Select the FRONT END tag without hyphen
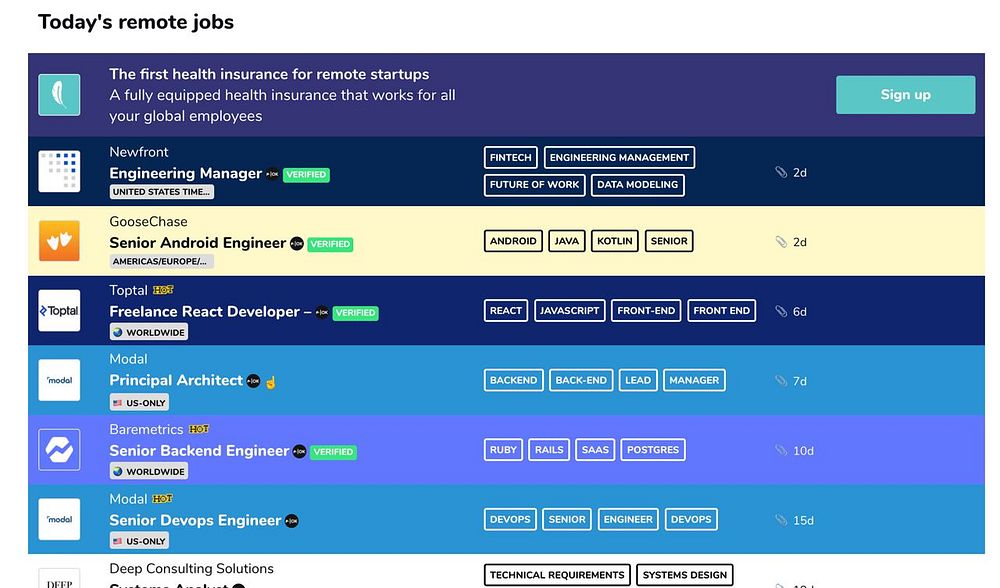The image size is (1000, 588). click(x=721, y=311)
